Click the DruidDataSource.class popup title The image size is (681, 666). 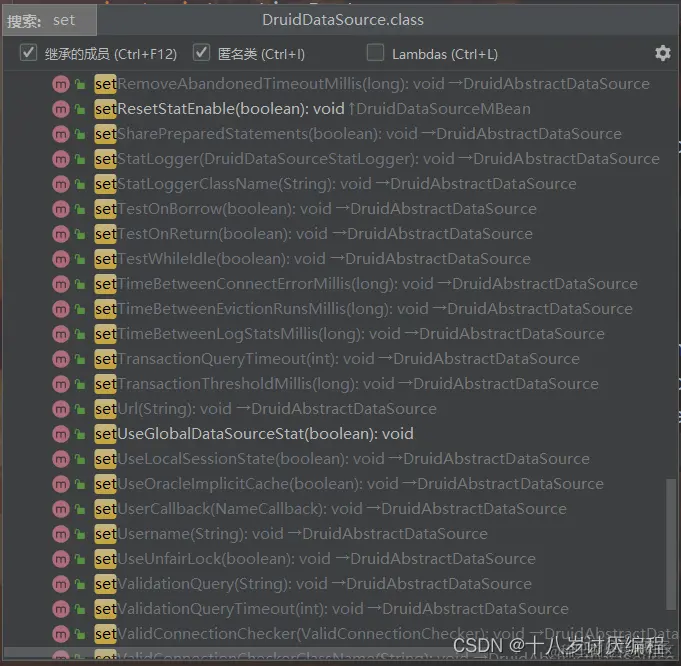click(343, 20)
